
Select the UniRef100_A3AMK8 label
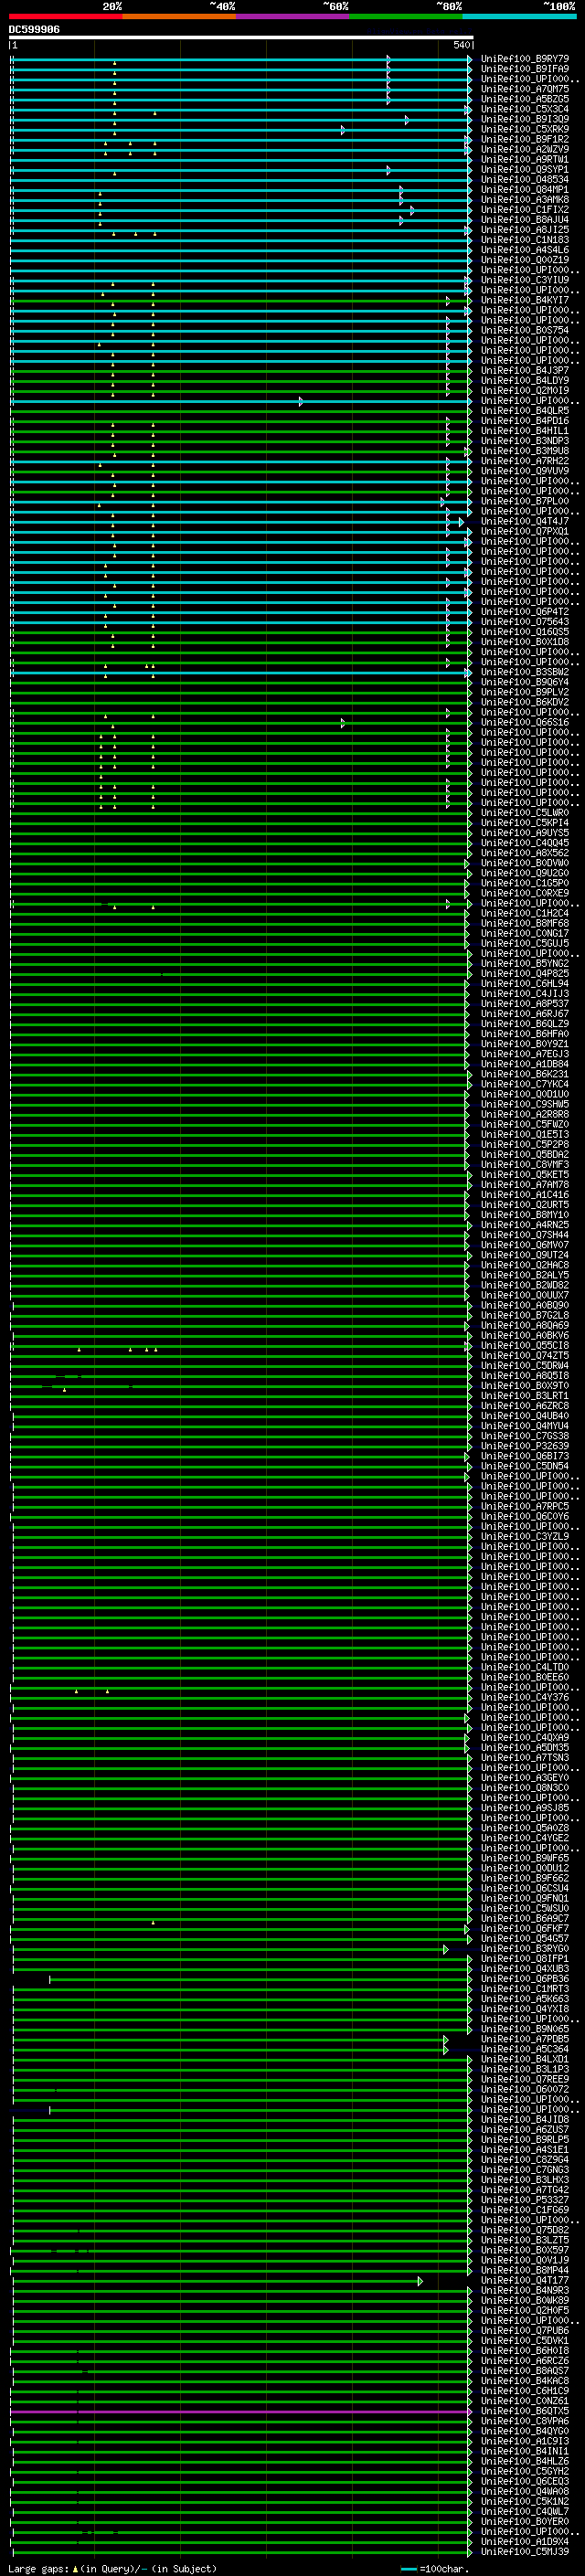click(525, 200)
